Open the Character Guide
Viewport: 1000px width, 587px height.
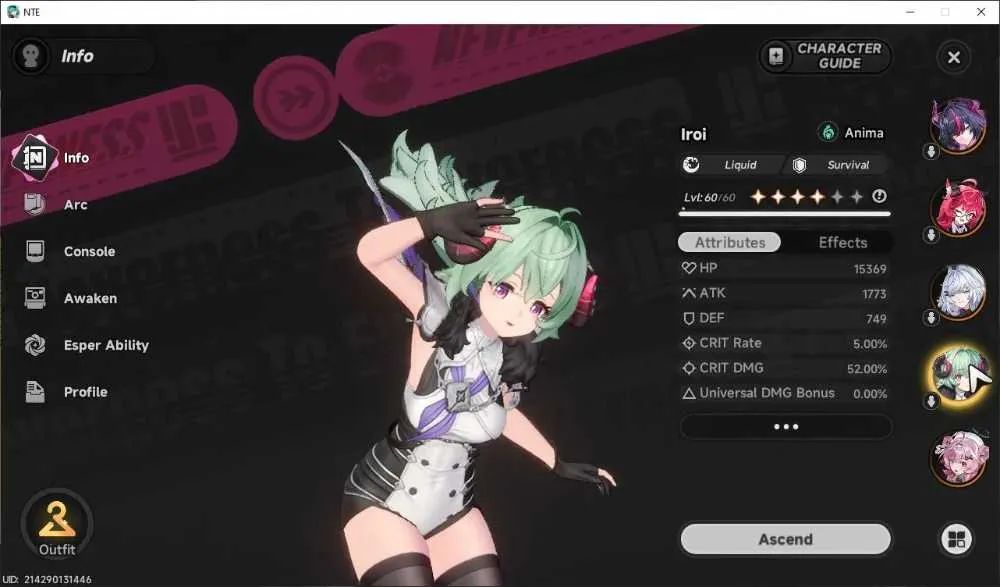pyautogui.click(x=825, y=56)
